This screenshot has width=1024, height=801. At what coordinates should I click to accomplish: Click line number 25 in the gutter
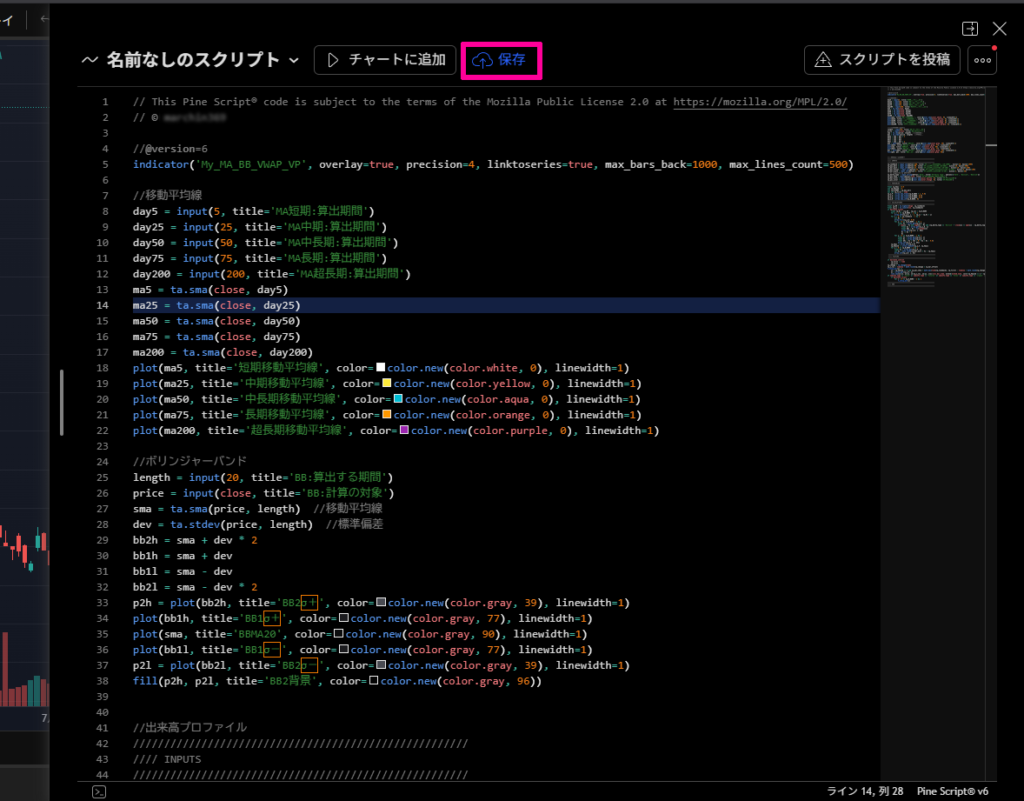tap(104, 478)
